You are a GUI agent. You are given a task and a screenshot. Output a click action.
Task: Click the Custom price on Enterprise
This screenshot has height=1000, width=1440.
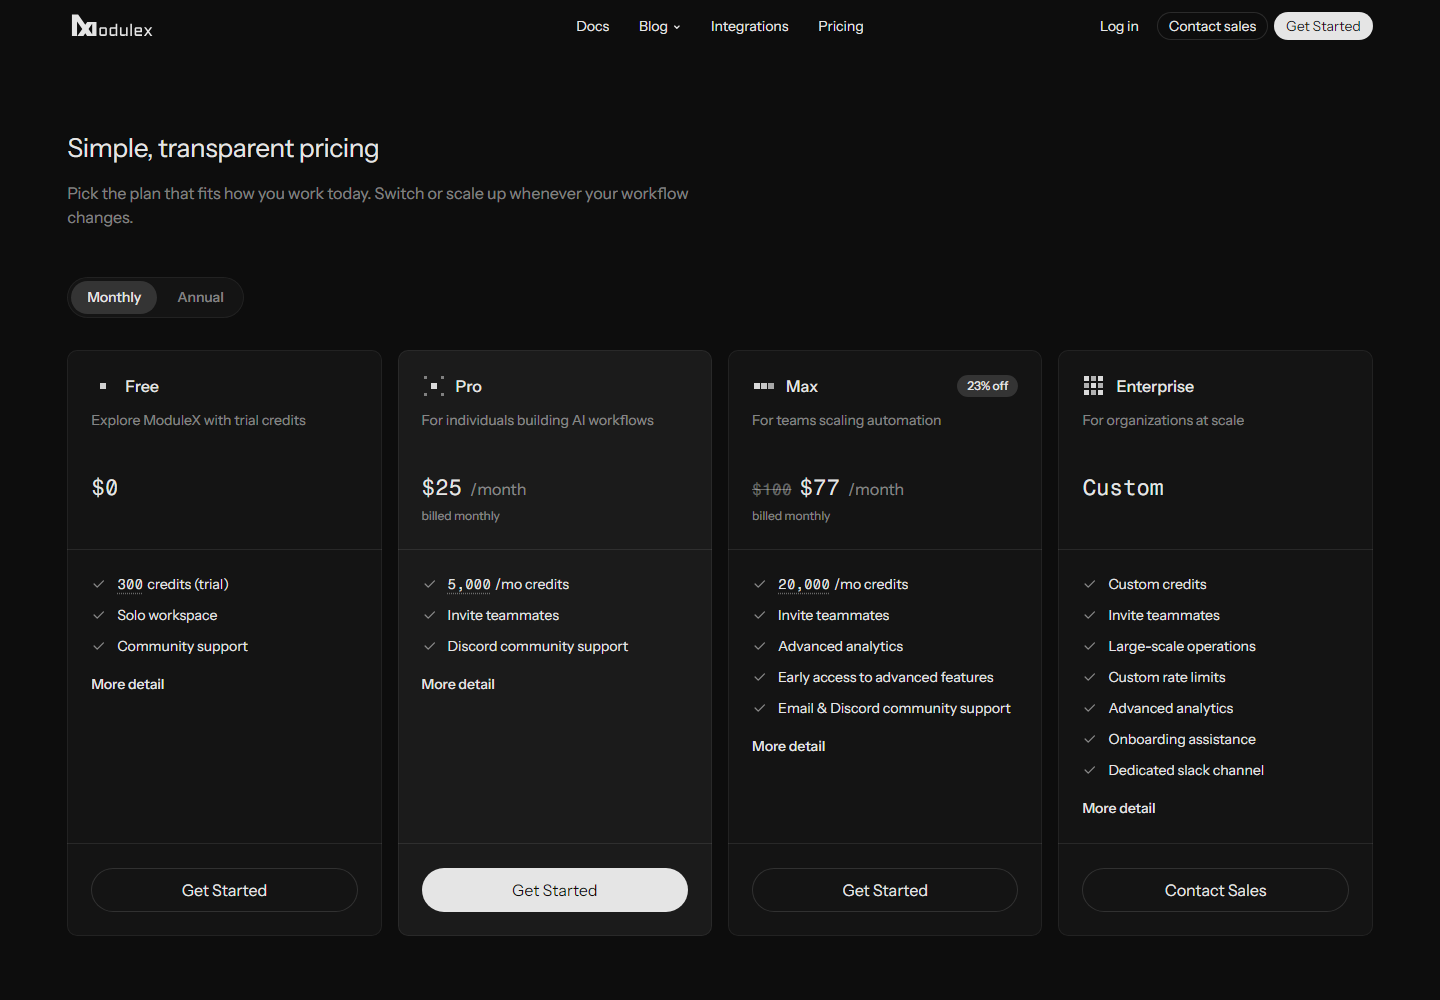pyautogui.click(x=1123, y=488)
